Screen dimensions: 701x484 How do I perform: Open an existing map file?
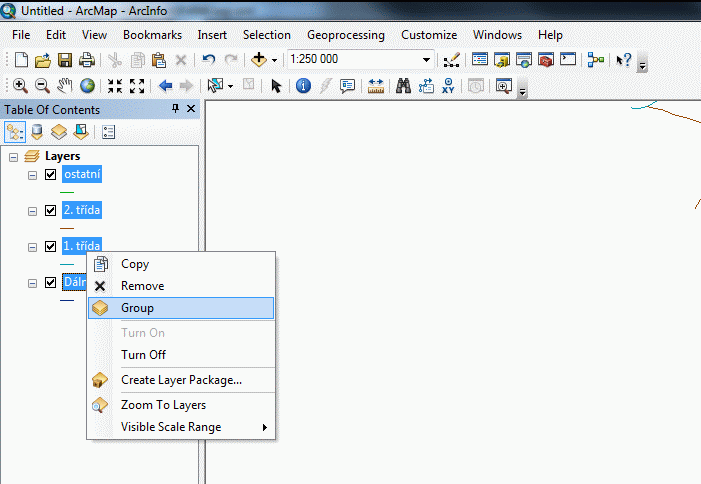(x=43, y=60)
